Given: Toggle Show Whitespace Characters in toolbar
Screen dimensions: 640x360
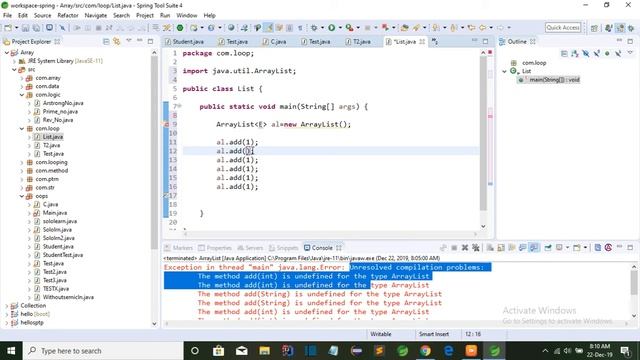Looking at the screenshot, I should coord(300,28).
